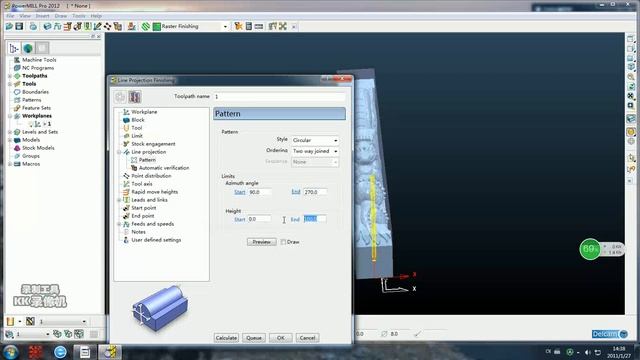This screenshot has height=360, width=640.
Task: Expand the Leads and links node
Action: point(119,200)
